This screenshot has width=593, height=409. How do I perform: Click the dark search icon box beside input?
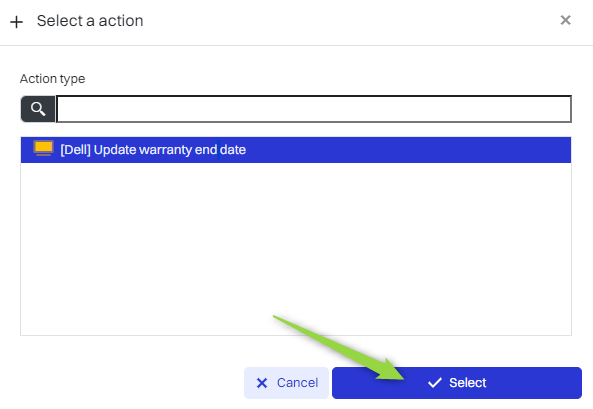(38, 109)
